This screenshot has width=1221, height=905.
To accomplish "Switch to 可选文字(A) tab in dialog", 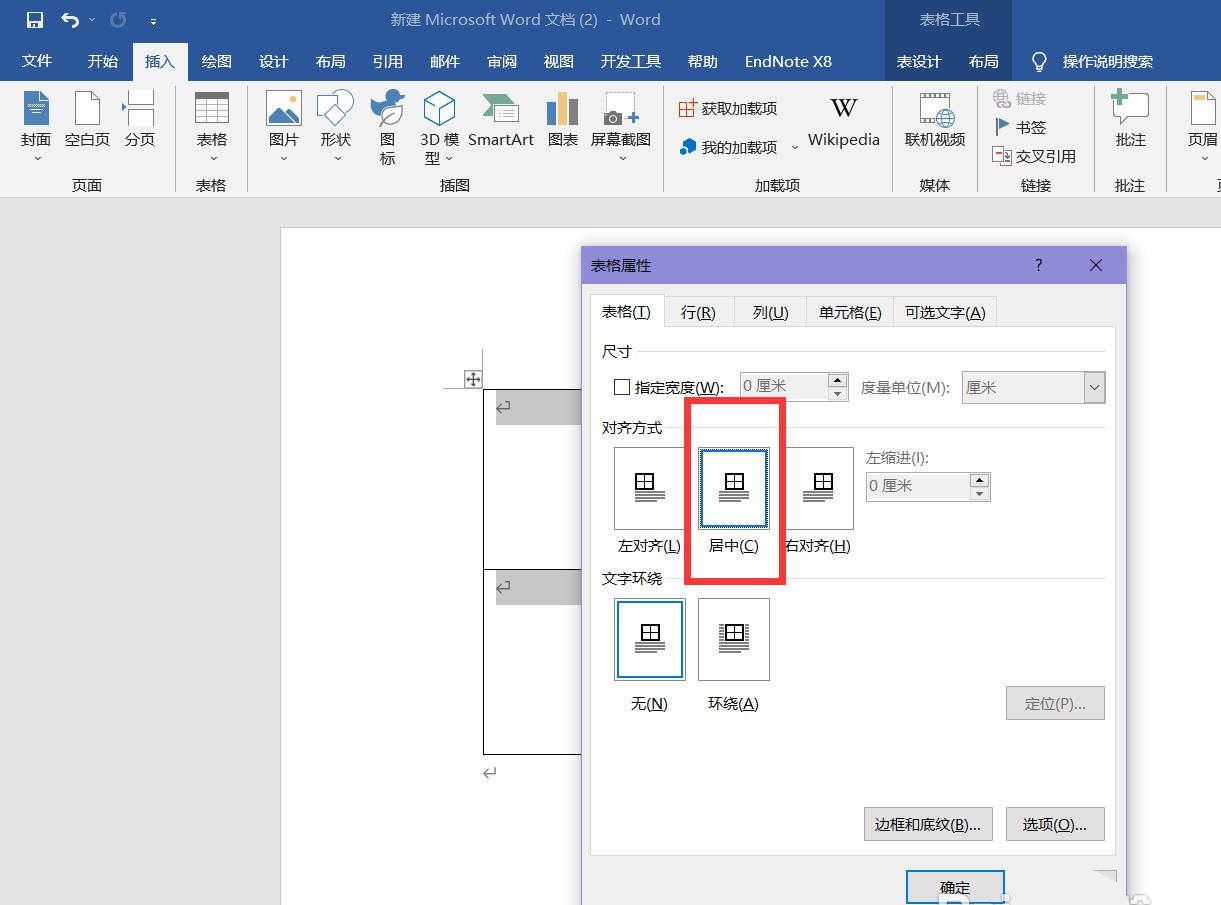I will [x=945, y=312].
